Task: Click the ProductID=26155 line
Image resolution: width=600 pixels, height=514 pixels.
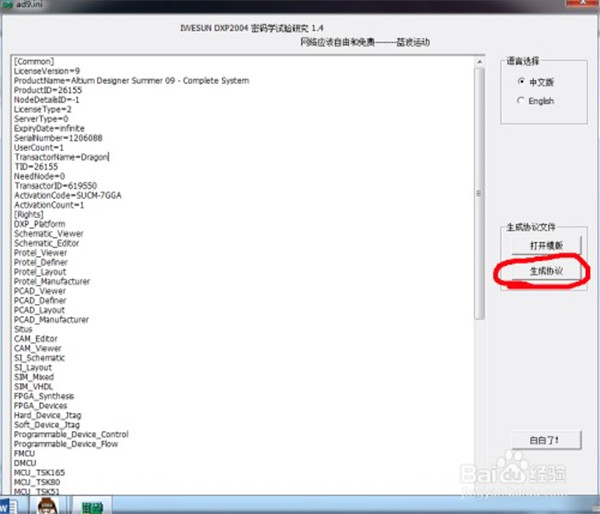Action: pos(48,90)
